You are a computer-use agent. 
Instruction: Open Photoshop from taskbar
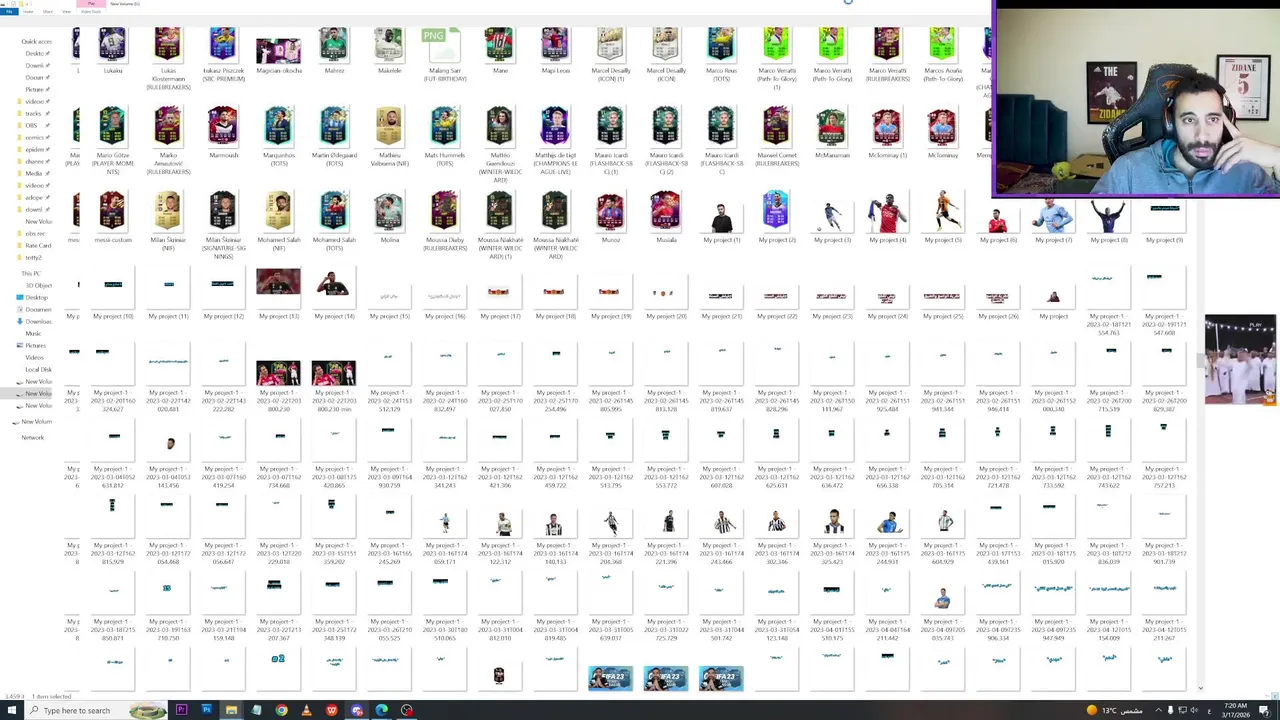[x=206, y=710]
